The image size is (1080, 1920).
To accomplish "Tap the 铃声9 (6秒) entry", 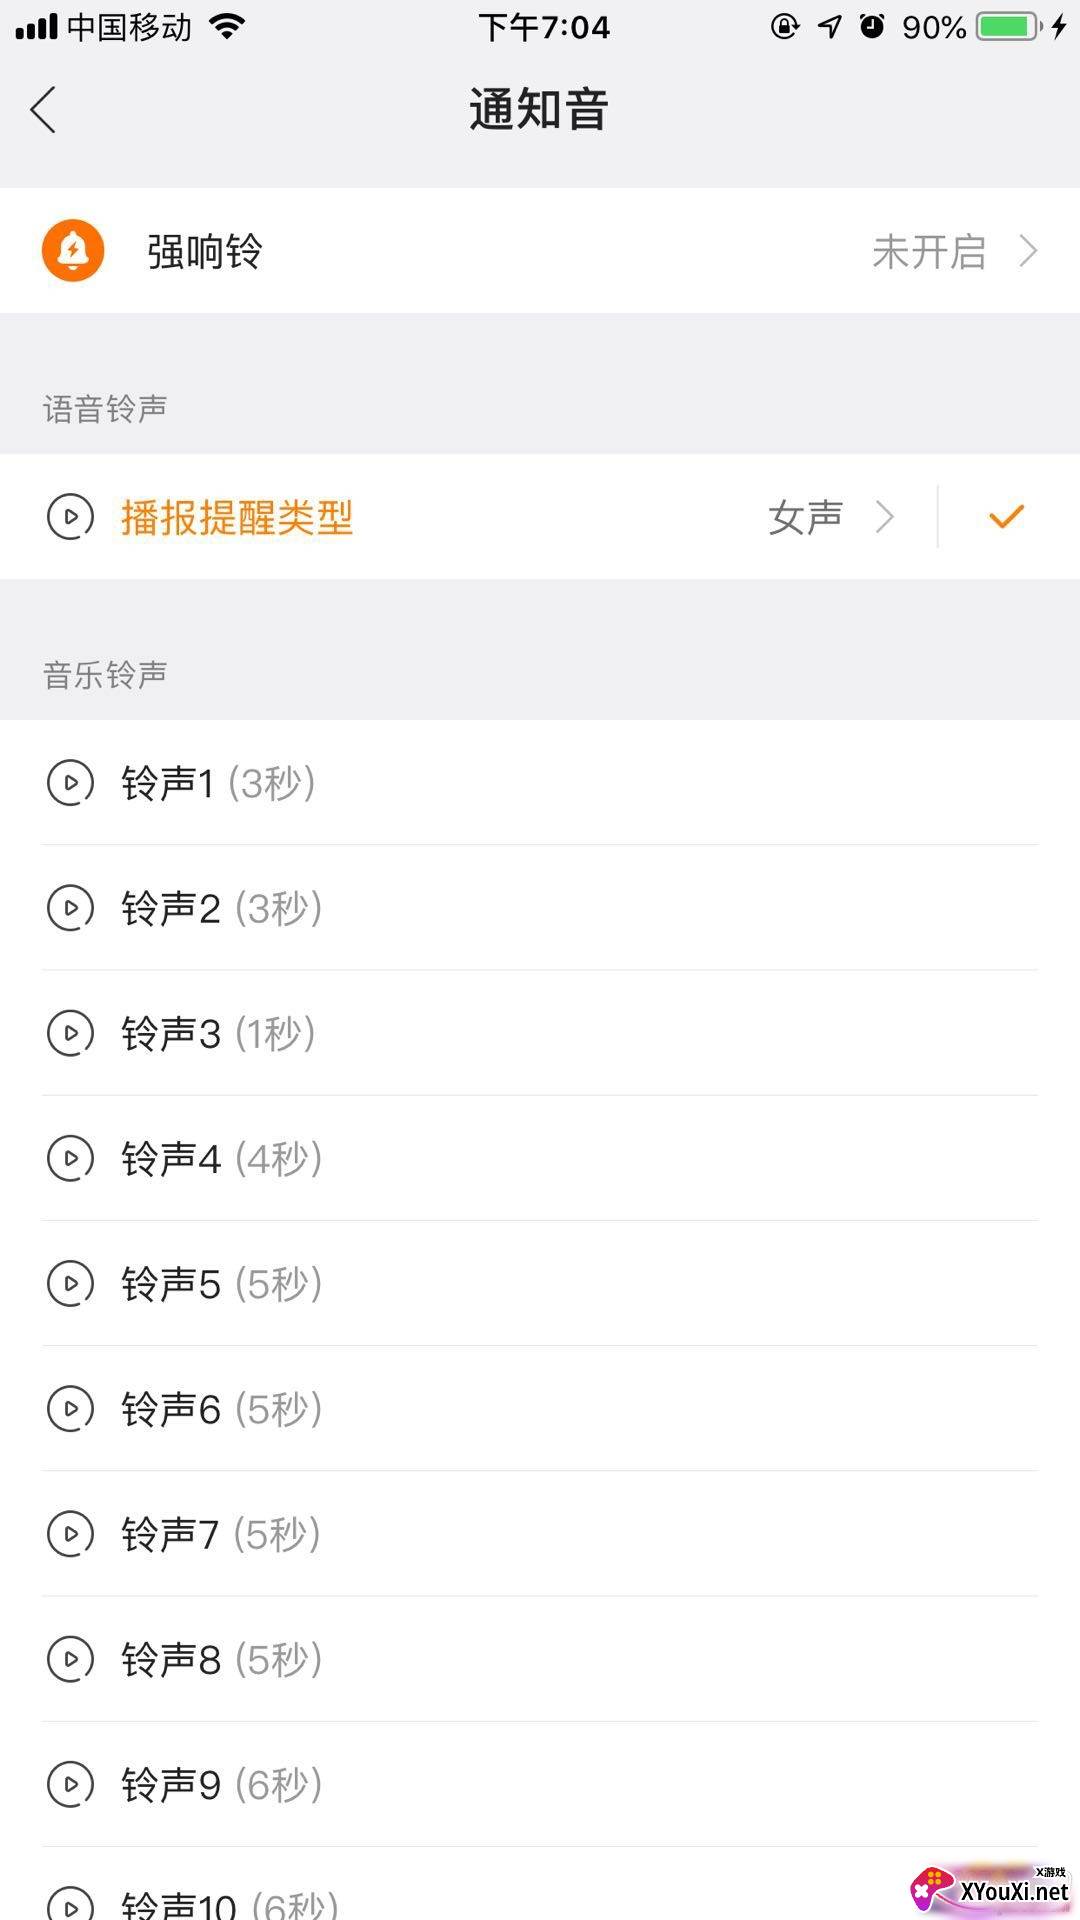I will click(221, 1784).
